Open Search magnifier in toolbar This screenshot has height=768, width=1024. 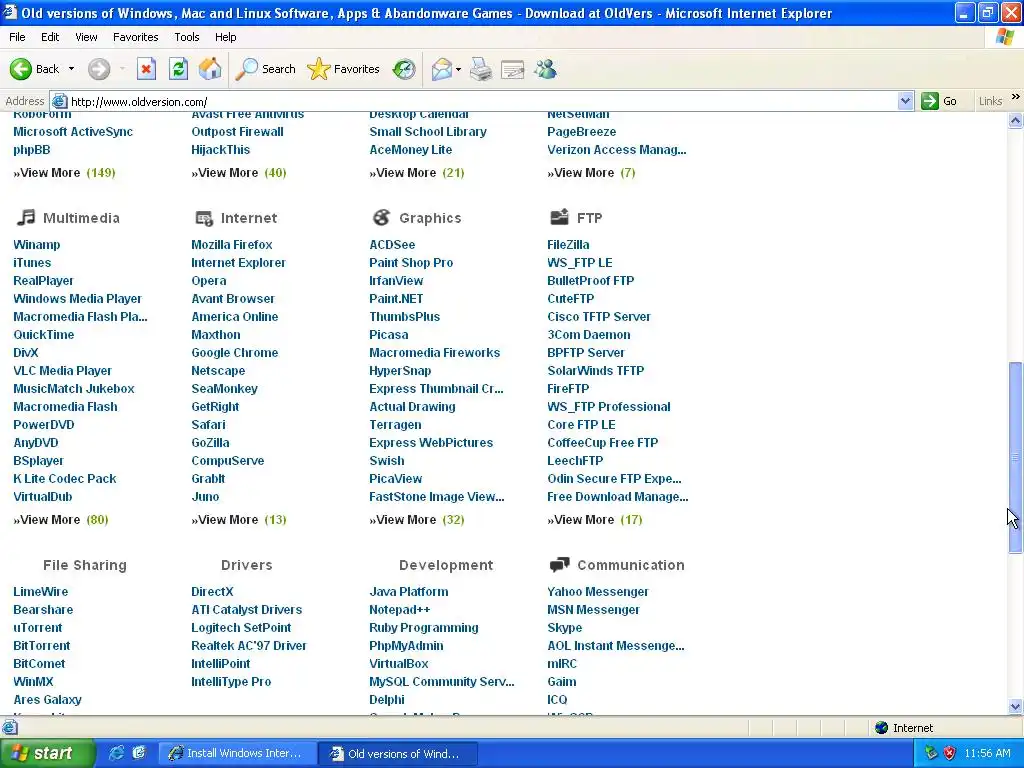(x=246, y=69)
